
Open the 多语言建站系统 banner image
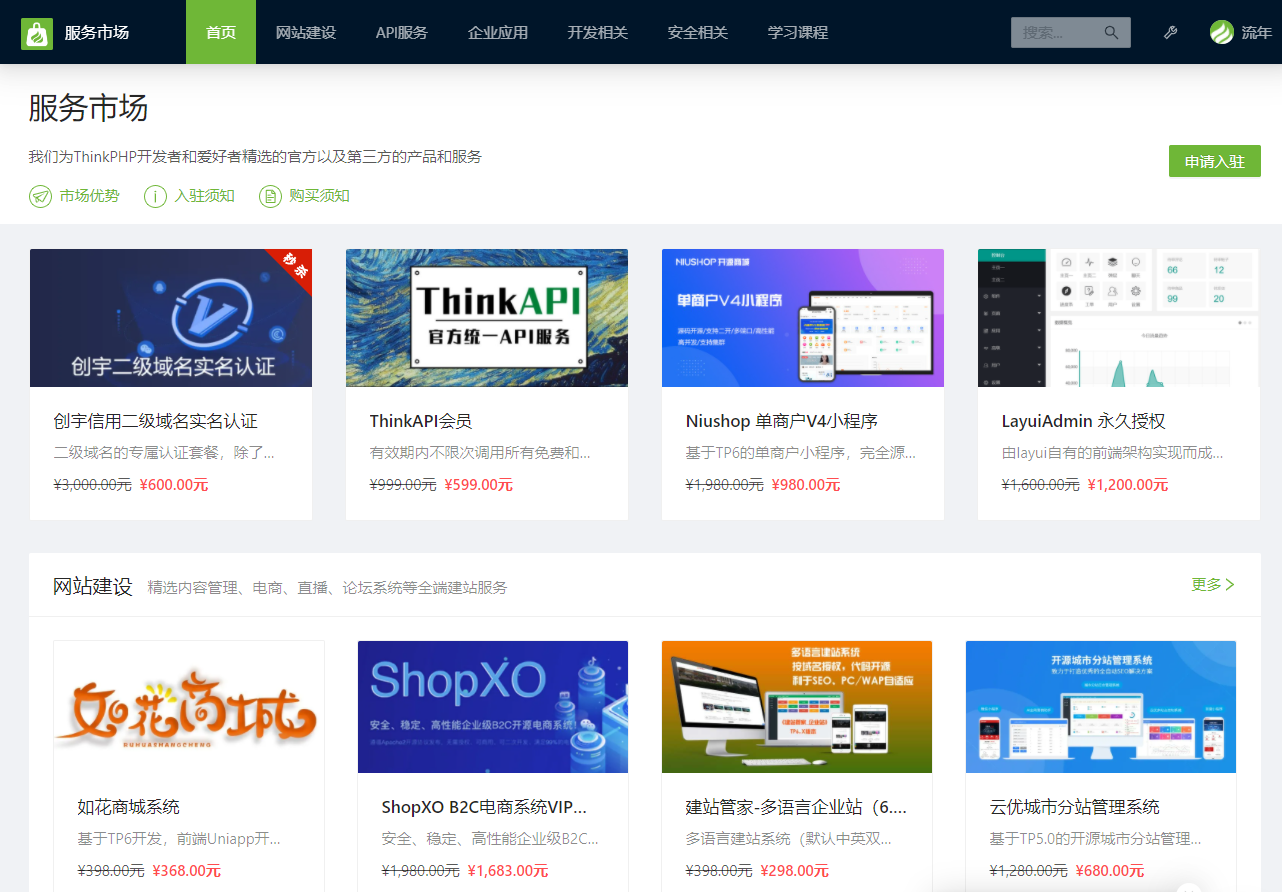coord(797,707)
